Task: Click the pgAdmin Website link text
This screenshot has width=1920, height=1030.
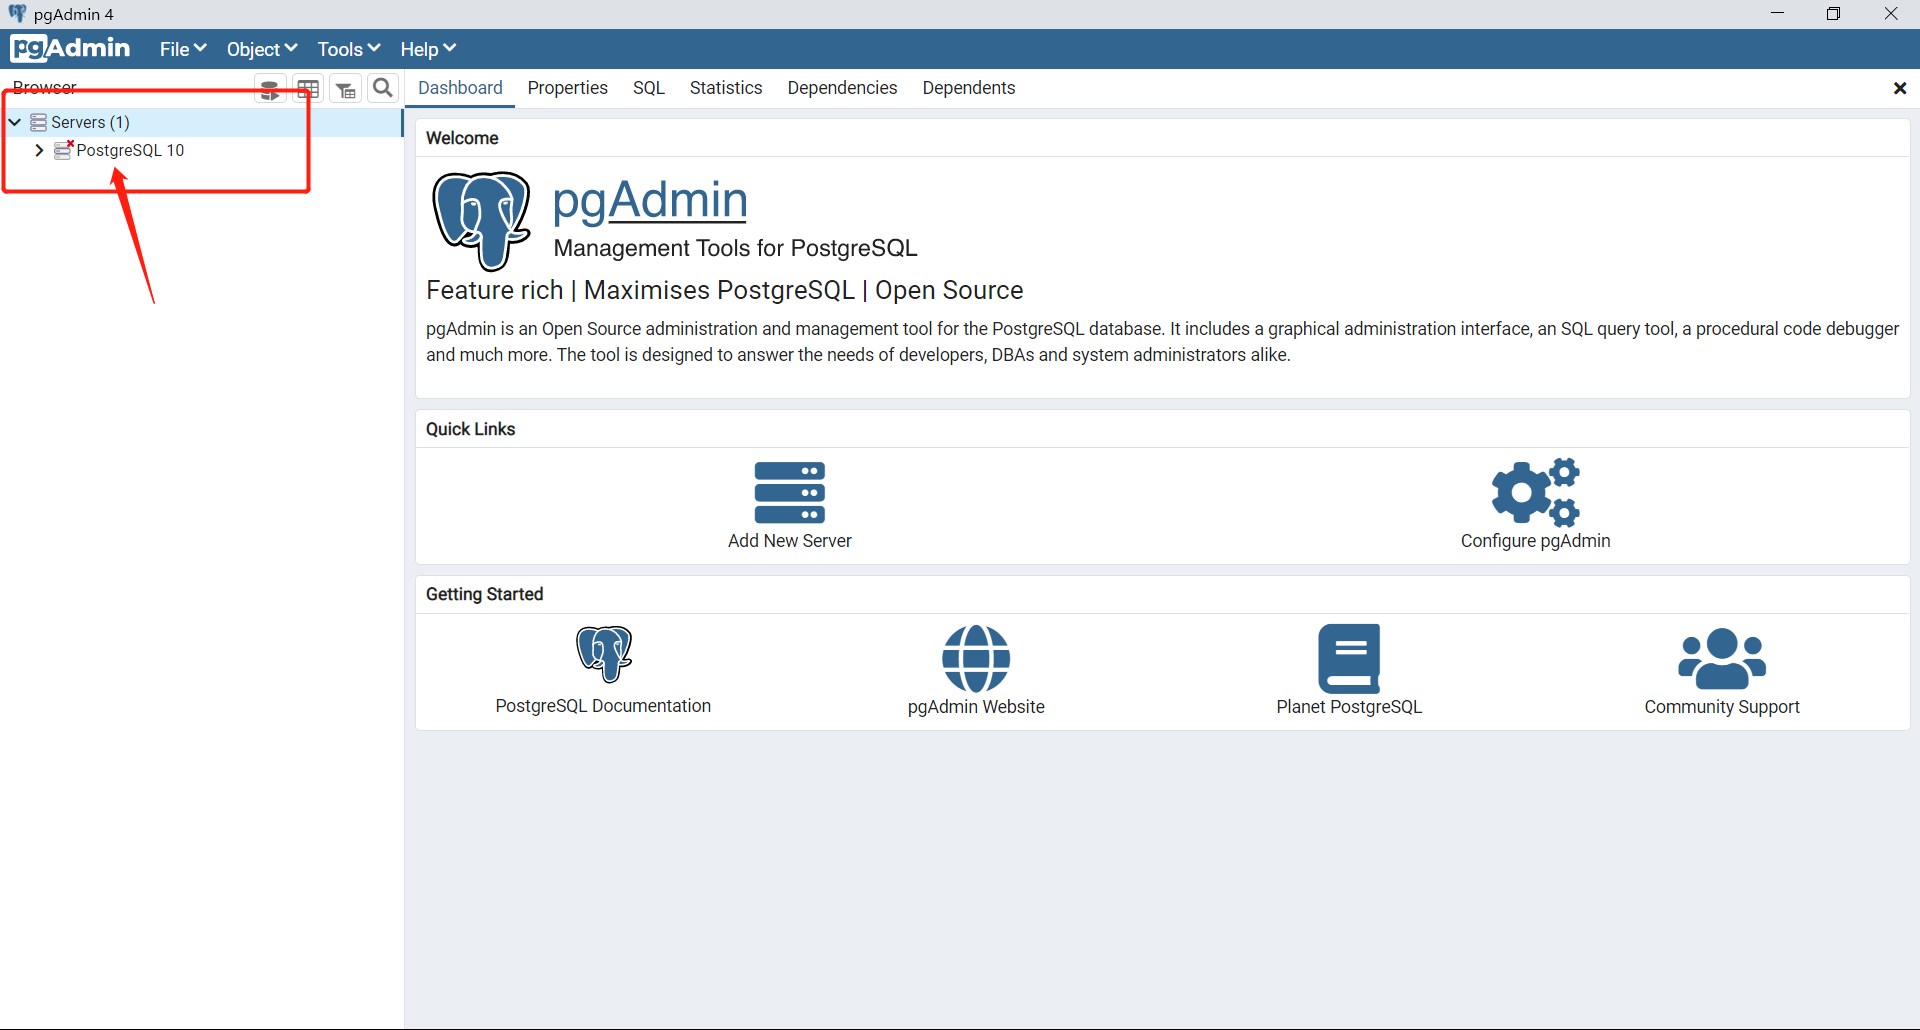Action: pos(976,707)
